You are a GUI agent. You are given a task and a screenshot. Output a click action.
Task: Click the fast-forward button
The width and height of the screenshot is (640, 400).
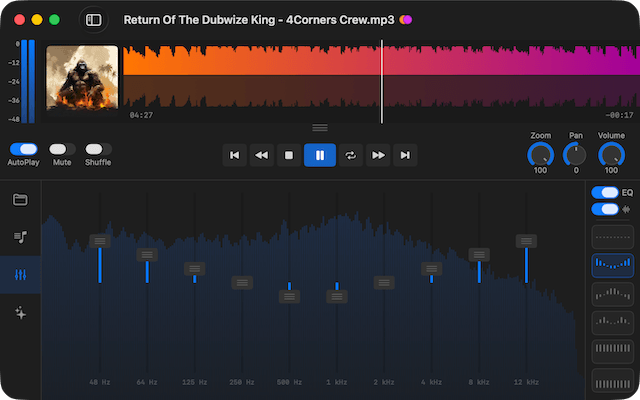(x=378, y=155)
